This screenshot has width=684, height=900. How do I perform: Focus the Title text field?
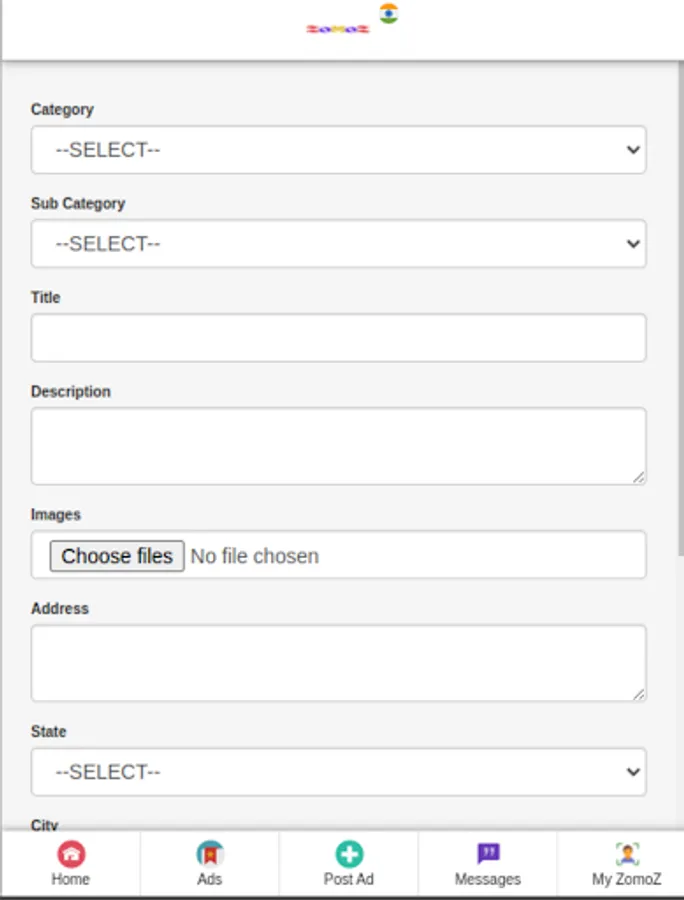click(338, 338)
